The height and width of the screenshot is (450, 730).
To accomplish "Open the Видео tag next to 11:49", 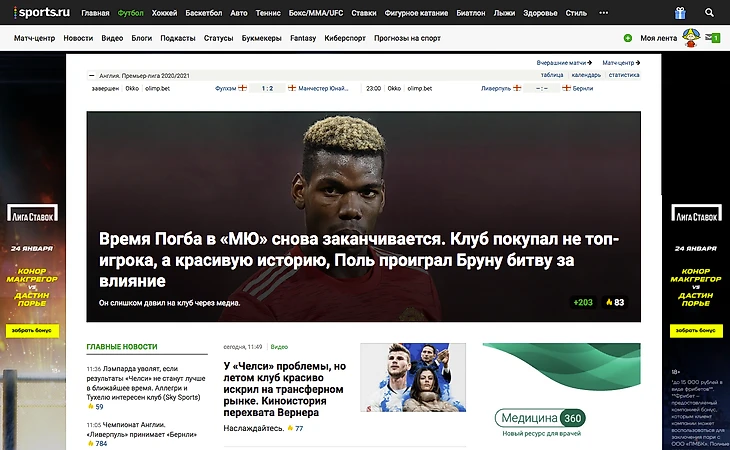I will [x=279, y=347].
